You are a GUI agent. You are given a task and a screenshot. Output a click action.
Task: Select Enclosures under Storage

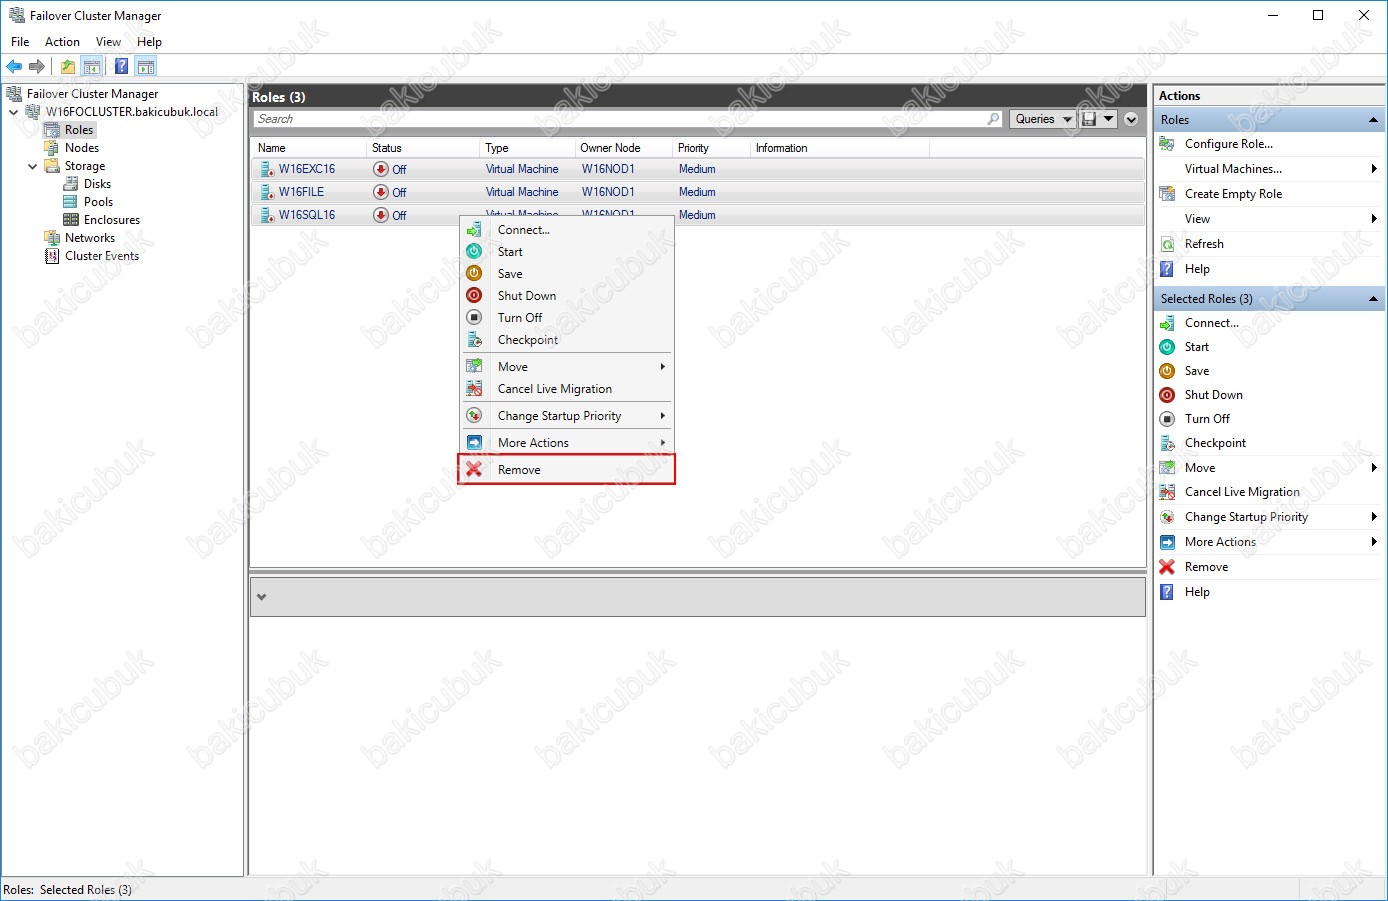pyautogui.click(x=112, y=220)
